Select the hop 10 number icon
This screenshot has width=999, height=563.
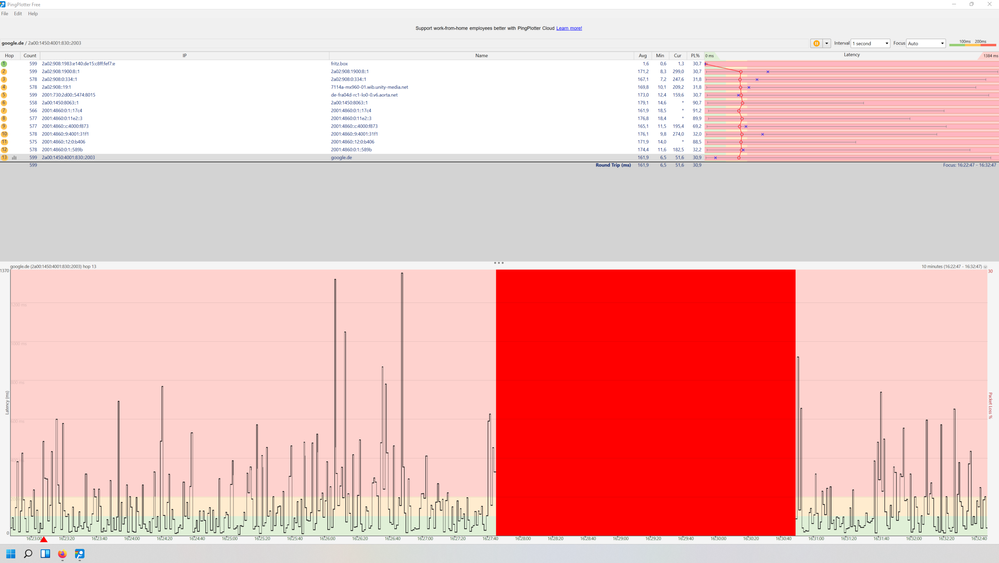[x=4, y=134]
